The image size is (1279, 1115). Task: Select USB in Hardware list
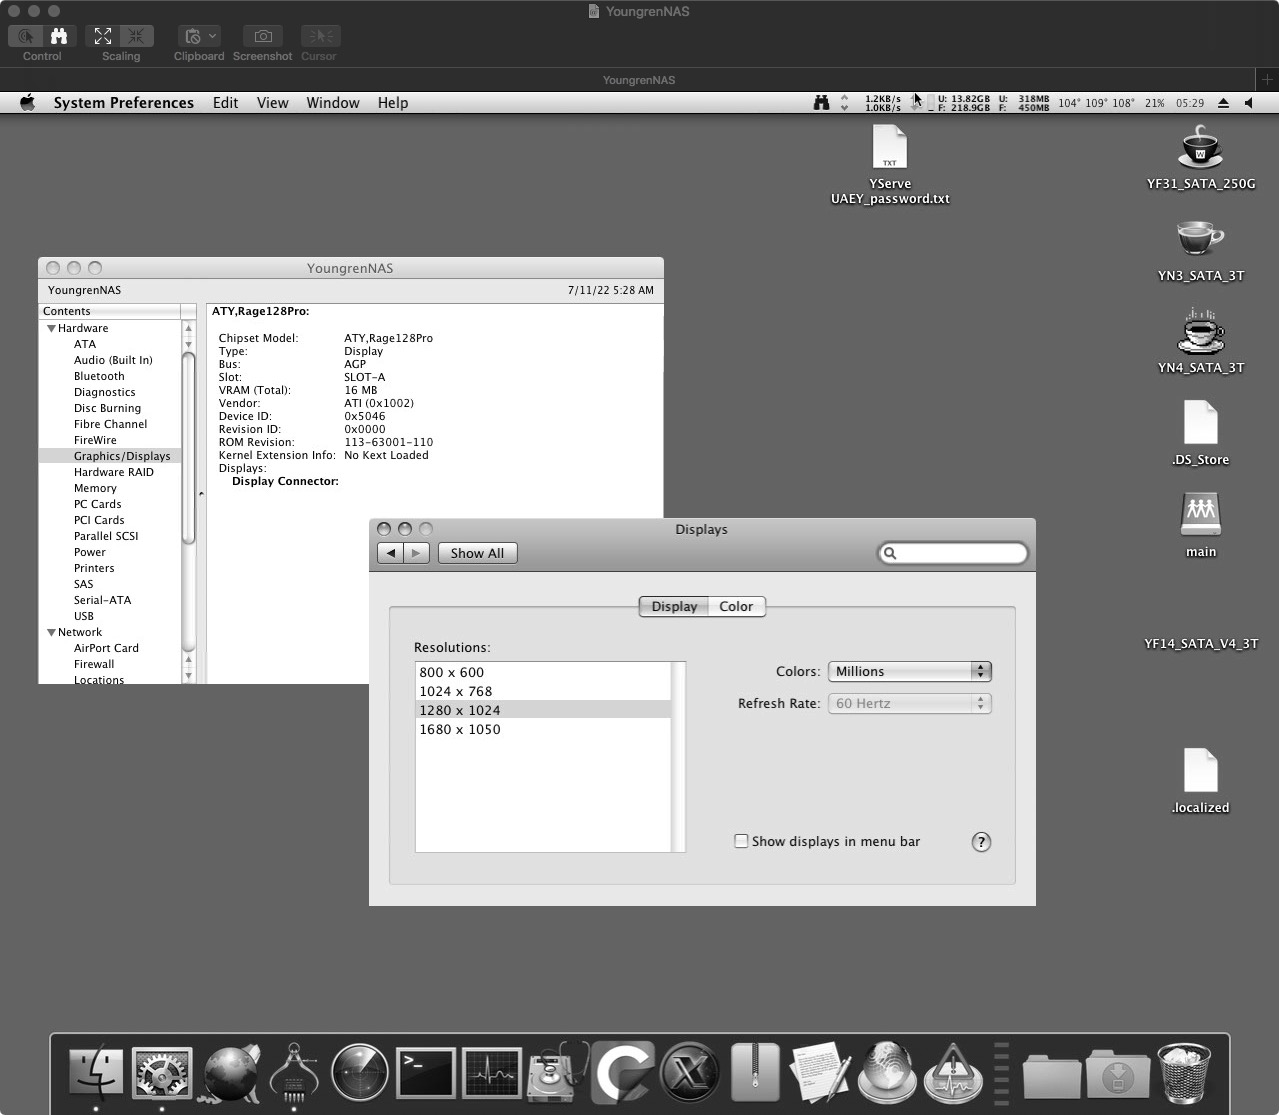coord(84,616)
